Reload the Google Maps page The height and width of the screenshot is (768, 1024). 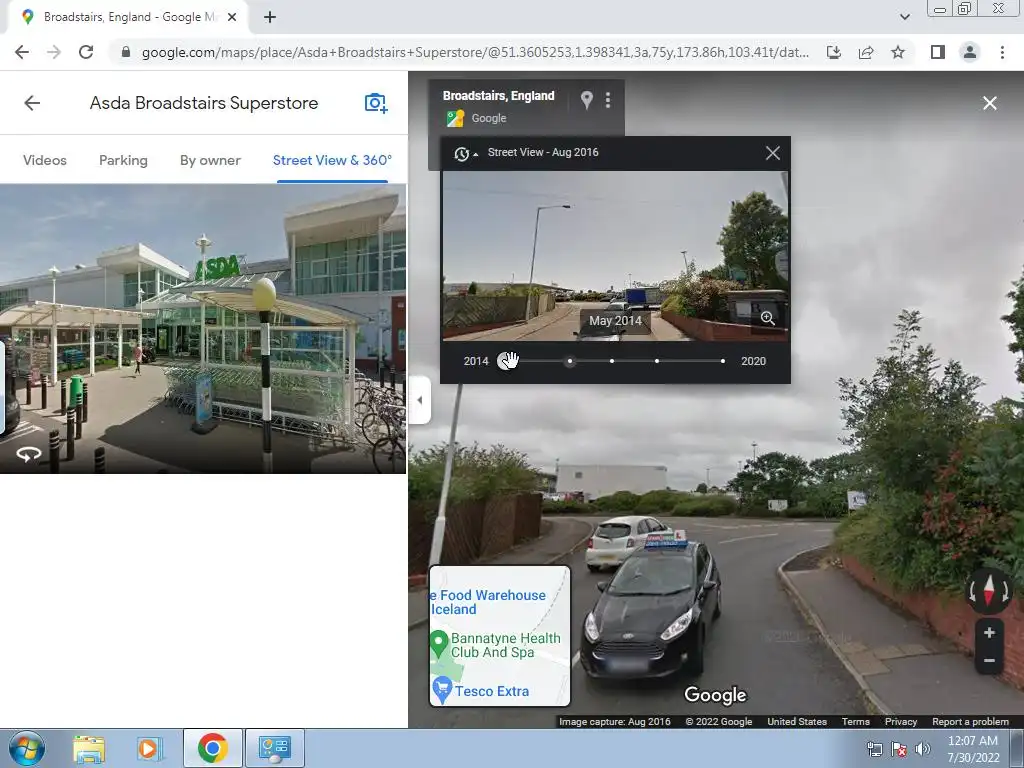(x=86, y=52)
